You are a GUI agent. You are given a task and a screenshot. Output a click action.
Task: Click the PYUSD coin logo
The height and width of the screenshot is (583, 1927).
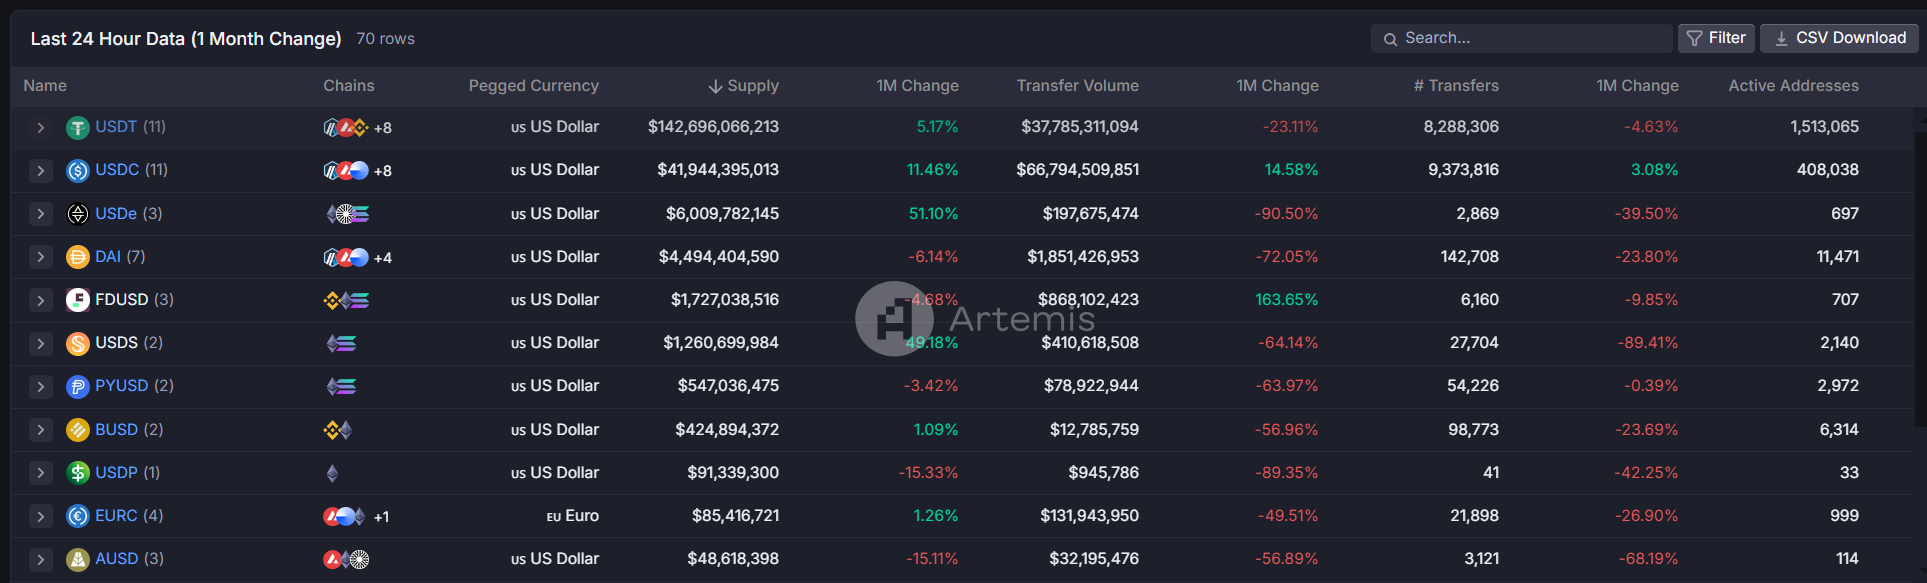(x=78, y=387)
